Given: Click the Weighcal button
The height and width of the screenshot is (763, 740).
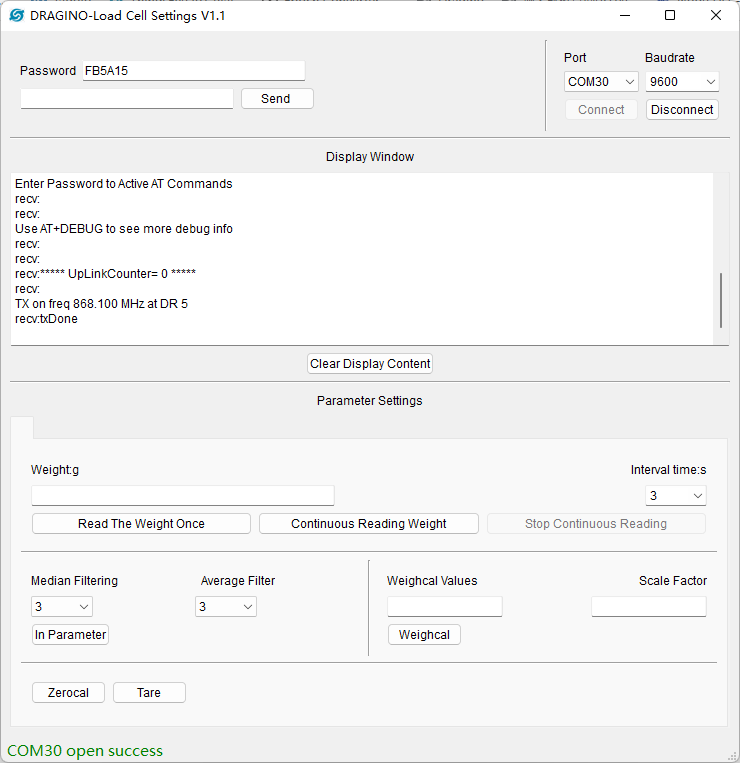Looking at the screenshot, I should [424, 635].
